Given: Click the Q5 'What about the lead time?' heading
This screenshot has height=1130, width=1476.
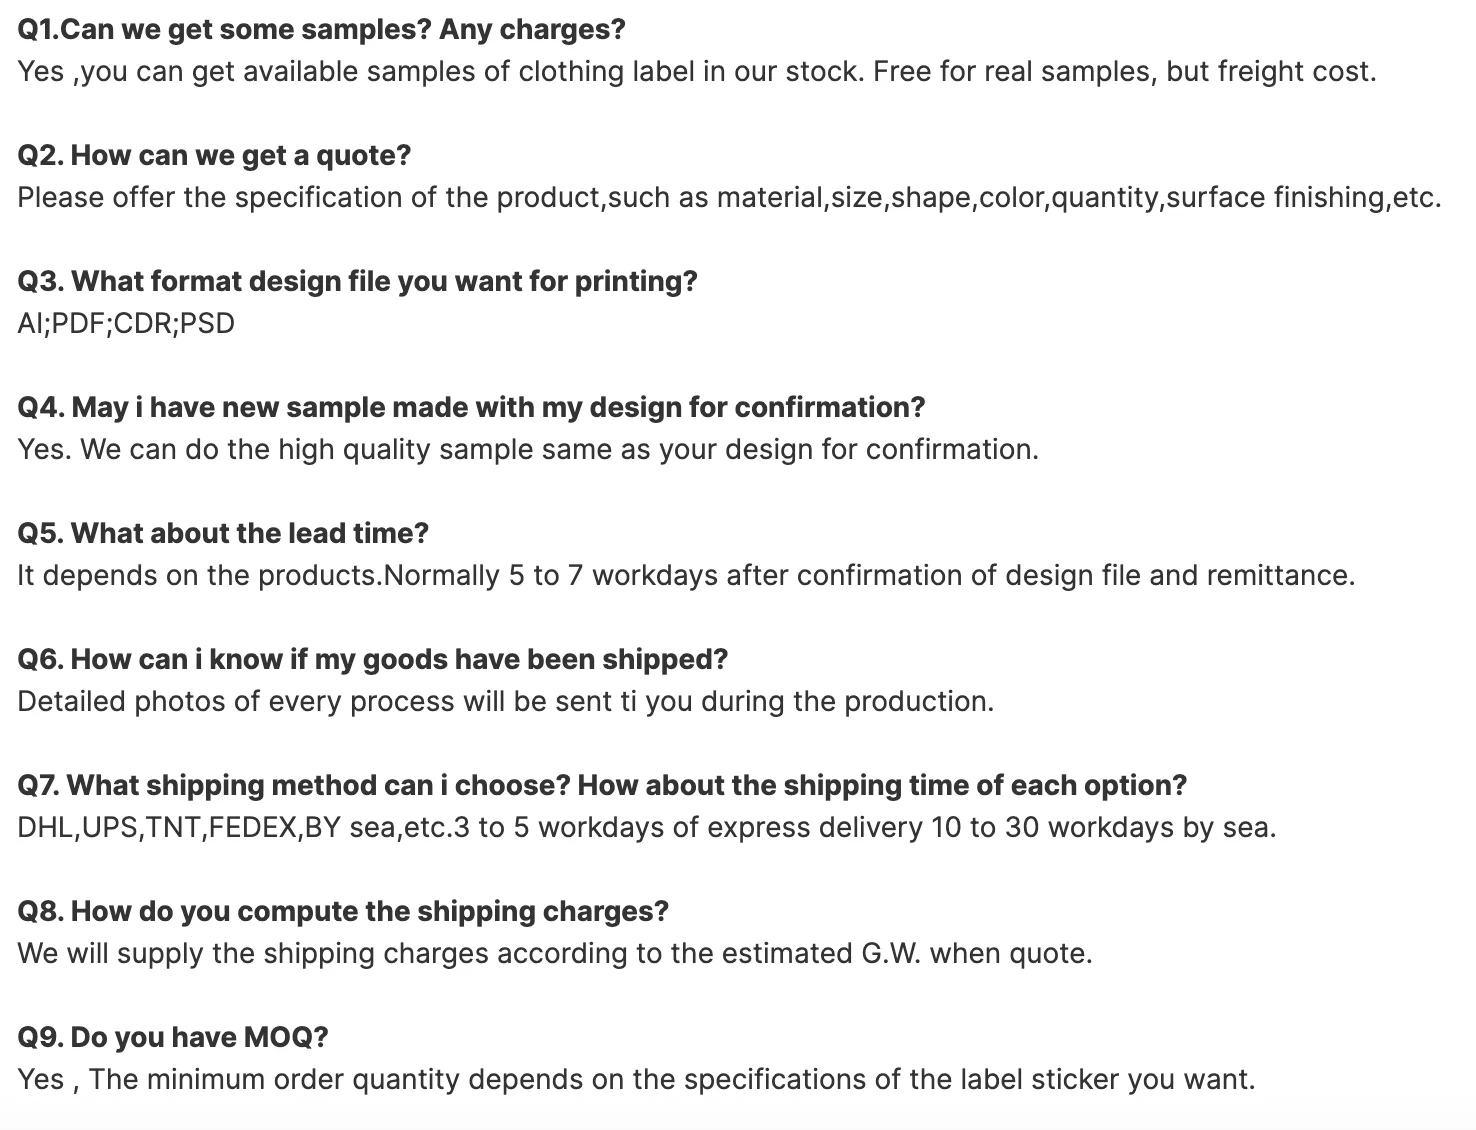Looking at the screenshot, I should tap(223, 533).
